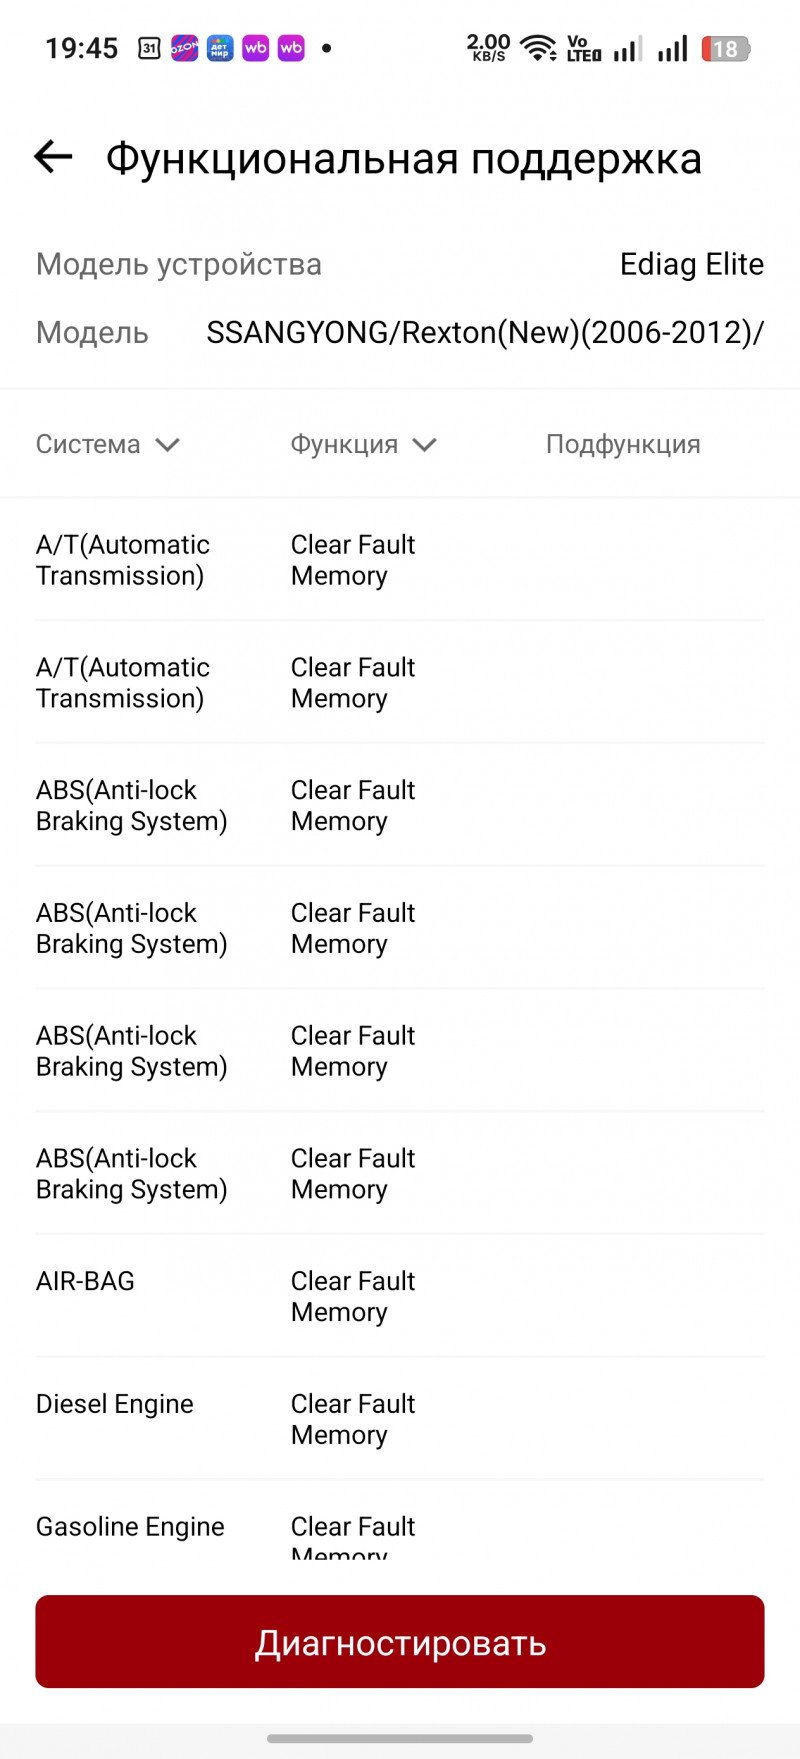Tap the bottom navigation gesture handle

[400, 1738]
